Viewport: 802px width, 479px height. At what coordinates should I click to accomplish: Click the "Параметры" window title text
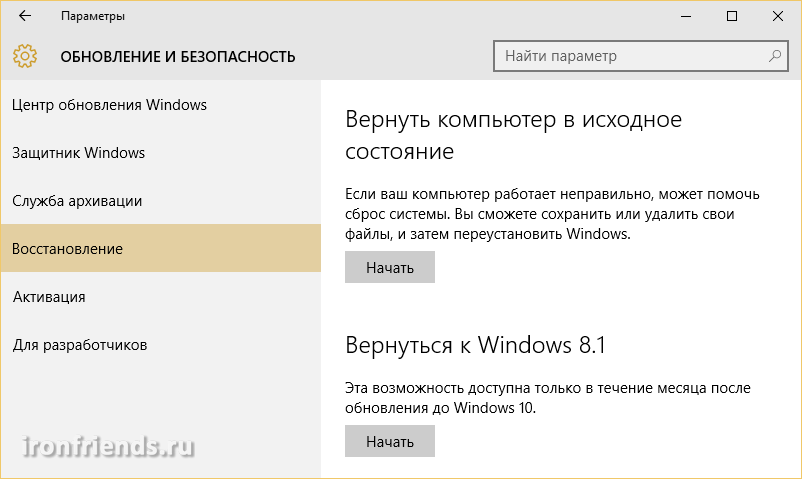click(93, 17)
